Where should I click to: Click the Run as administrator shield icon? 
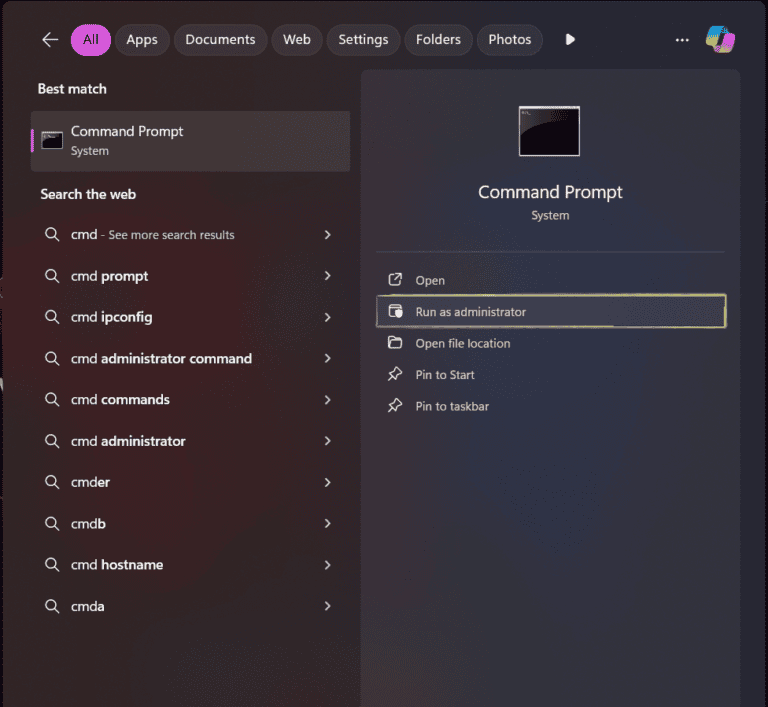pyautogui.click(x=395, y=311)
